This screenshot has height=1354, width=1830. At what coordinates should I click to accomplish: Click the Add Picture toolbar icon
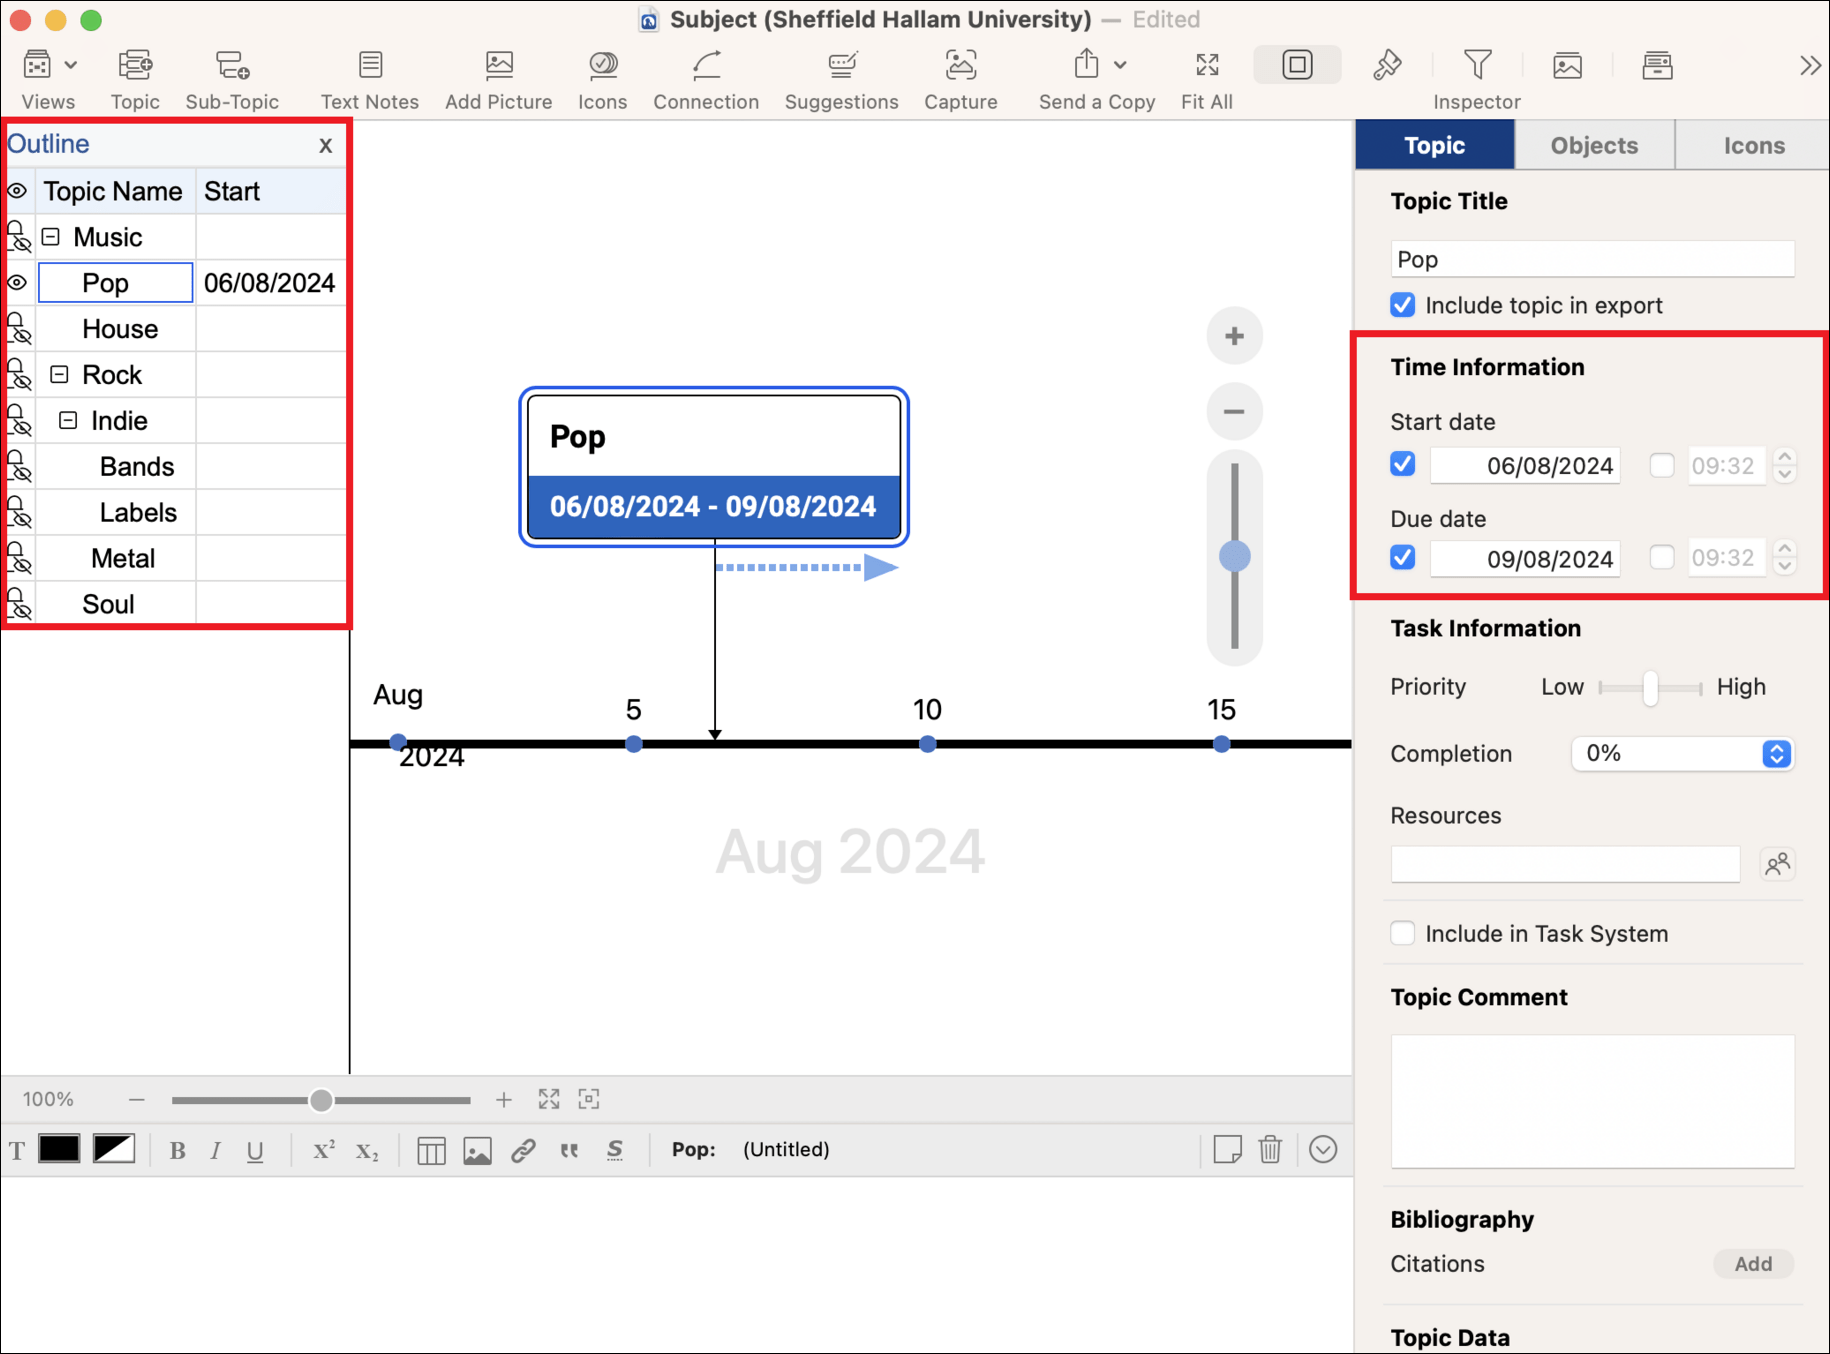[498, 66]
